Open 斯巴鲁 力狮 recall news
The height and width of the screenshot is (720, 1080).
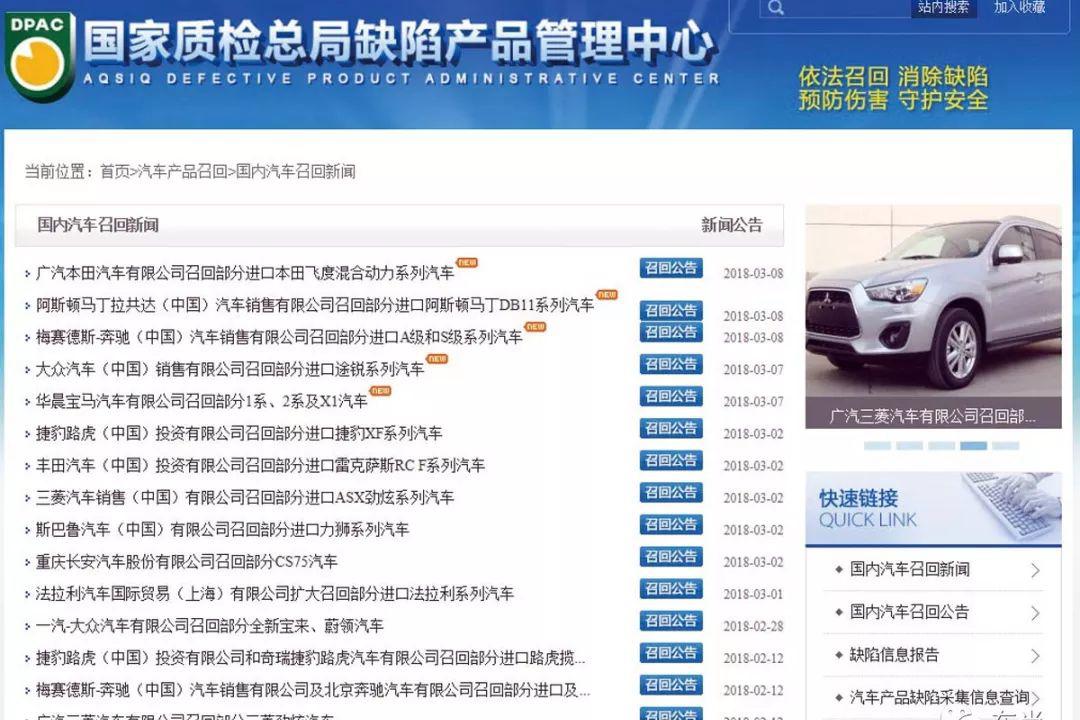pos(222,529)
